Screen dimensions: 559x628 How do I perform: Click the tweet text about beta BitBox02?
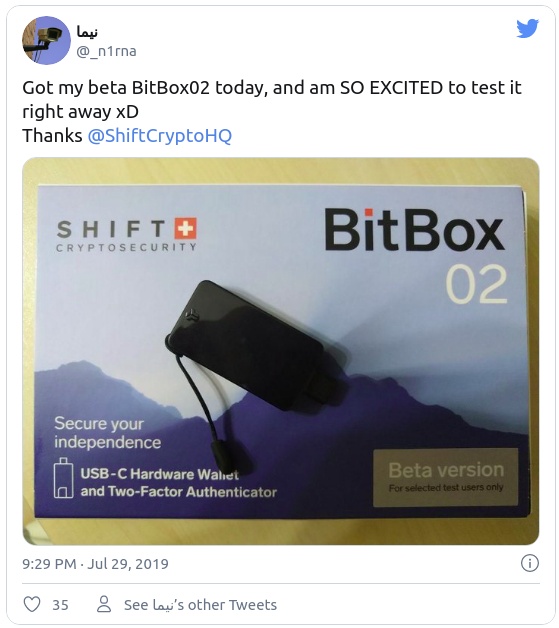pyautogui.click(x=272, y=111)
